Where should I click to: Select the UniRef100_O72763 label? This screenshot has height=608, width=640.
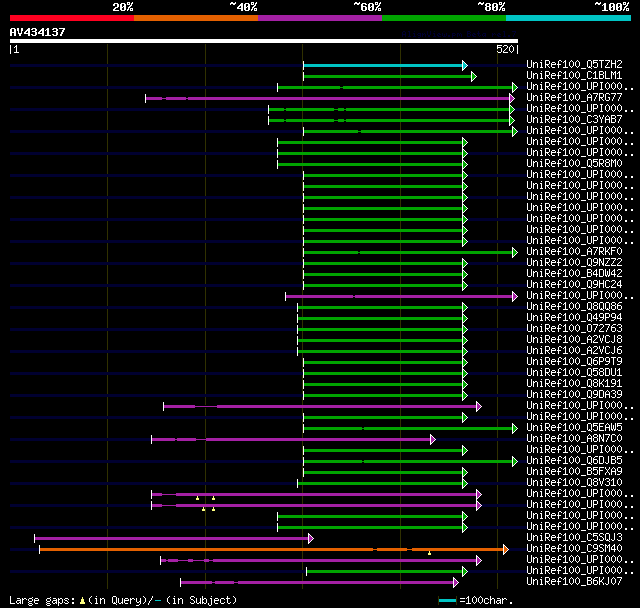[574, 329]
